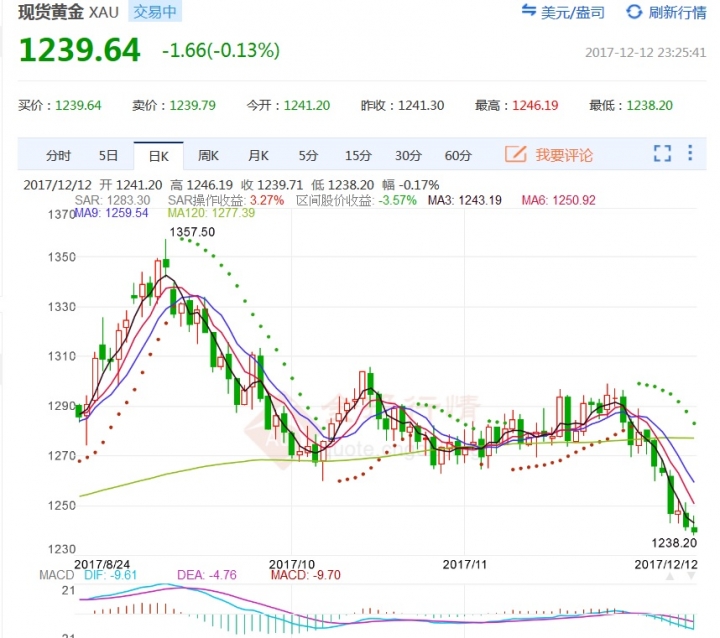Click the orange pencil comment icon

516,154
